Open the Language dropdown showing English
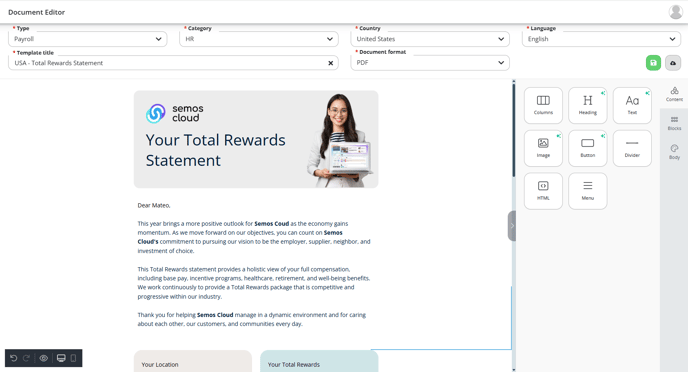The height and width of the screenshot is (372, 688). click(x=601, y=39)
